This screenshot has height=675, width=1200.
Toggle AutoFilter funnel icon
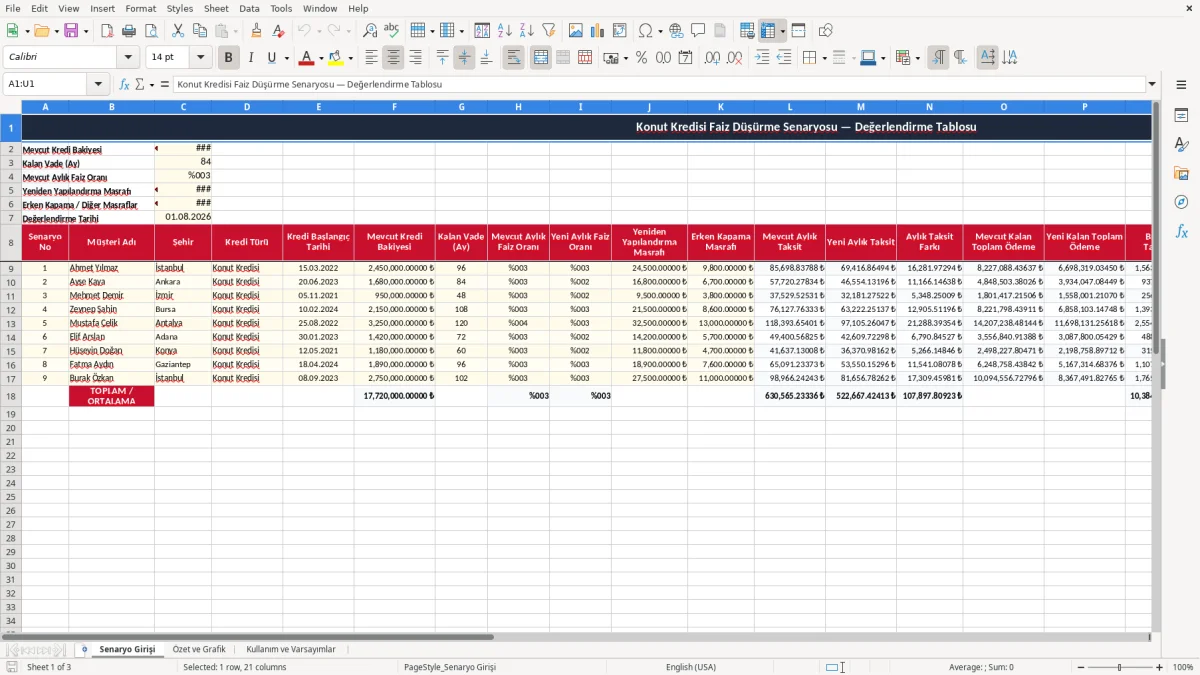549,31
